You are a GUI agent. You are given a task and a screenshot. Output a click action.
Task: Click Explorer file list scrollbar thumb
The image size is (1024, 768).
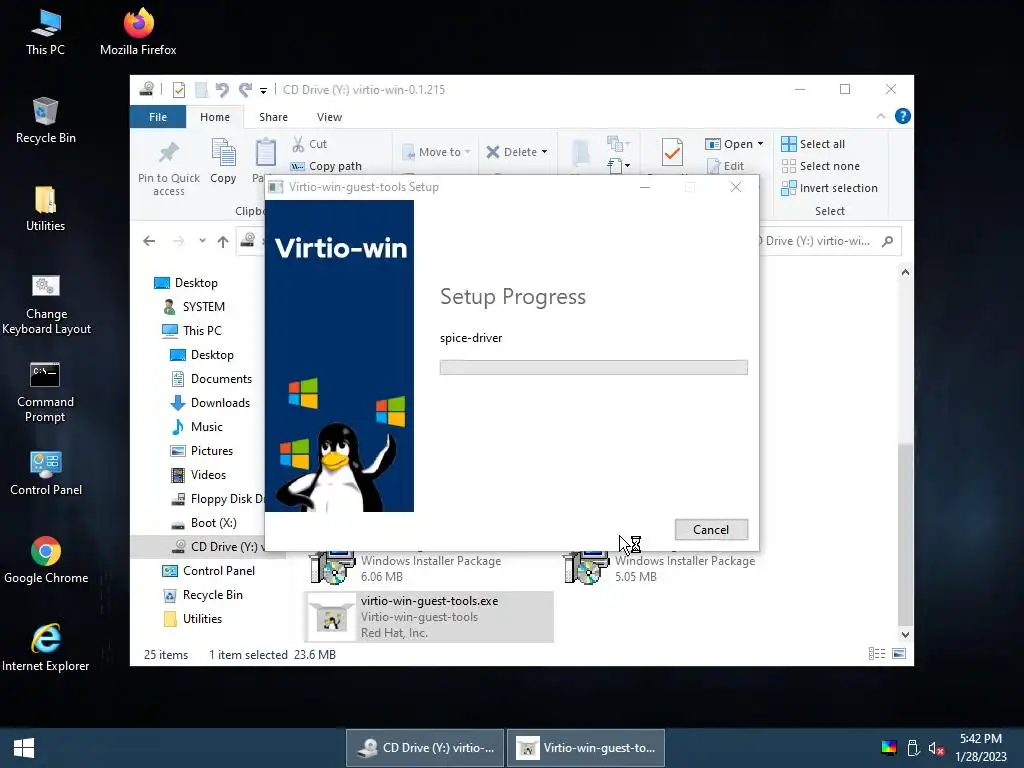(x=904, y=534)
